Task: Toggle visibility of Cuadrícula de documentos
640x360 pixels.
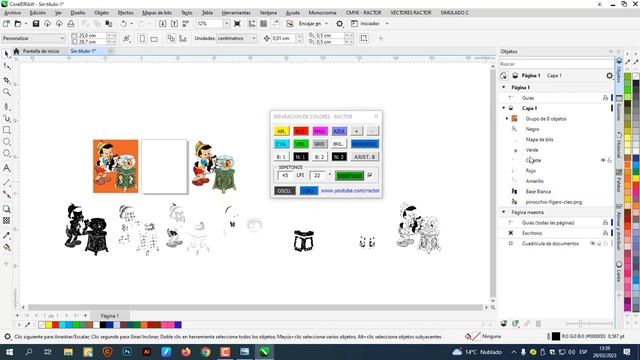Action: click(x=593, y=244)
